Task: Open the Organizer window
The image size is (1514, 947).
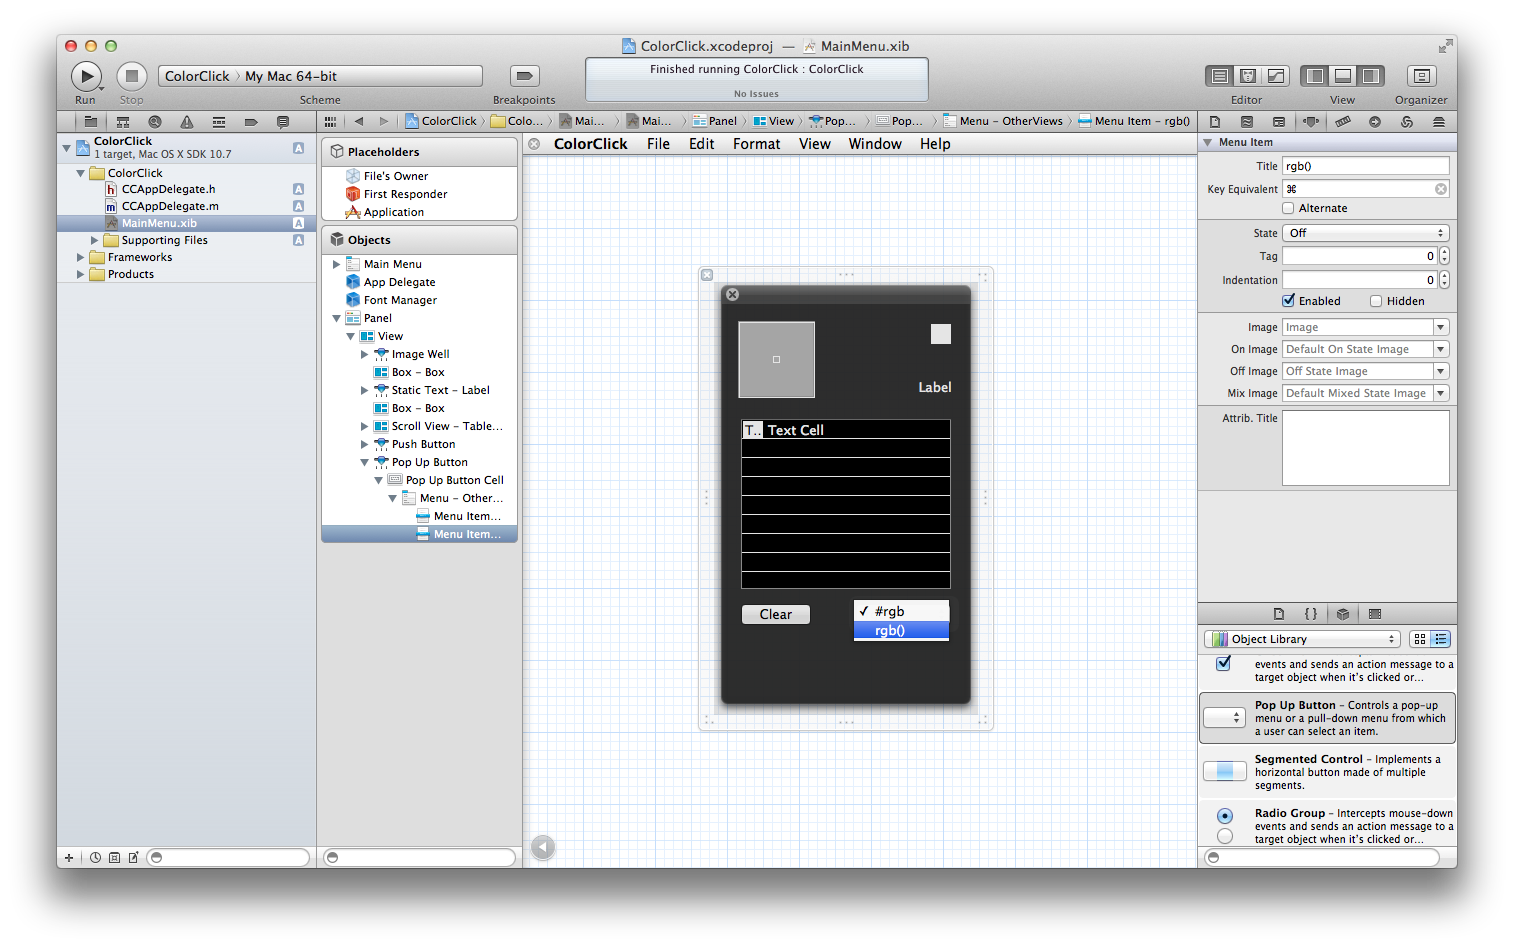Action: click(x=1420, y=76)
